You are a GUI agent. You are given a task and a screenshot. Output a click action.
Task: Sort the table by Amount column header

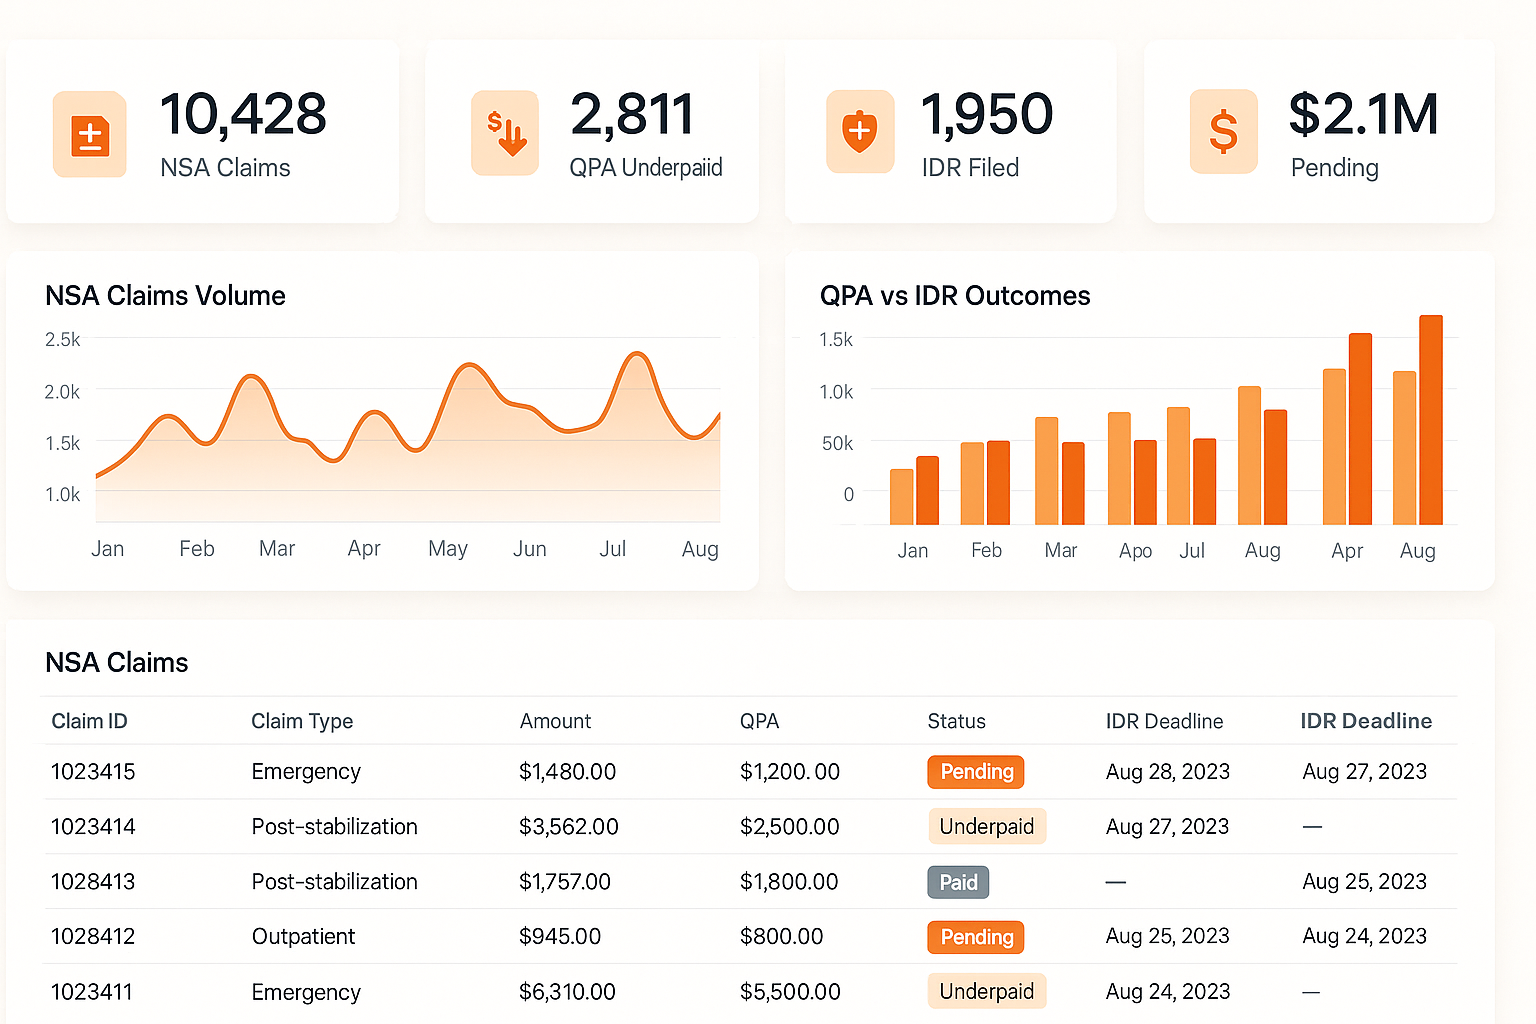[555, 721]
